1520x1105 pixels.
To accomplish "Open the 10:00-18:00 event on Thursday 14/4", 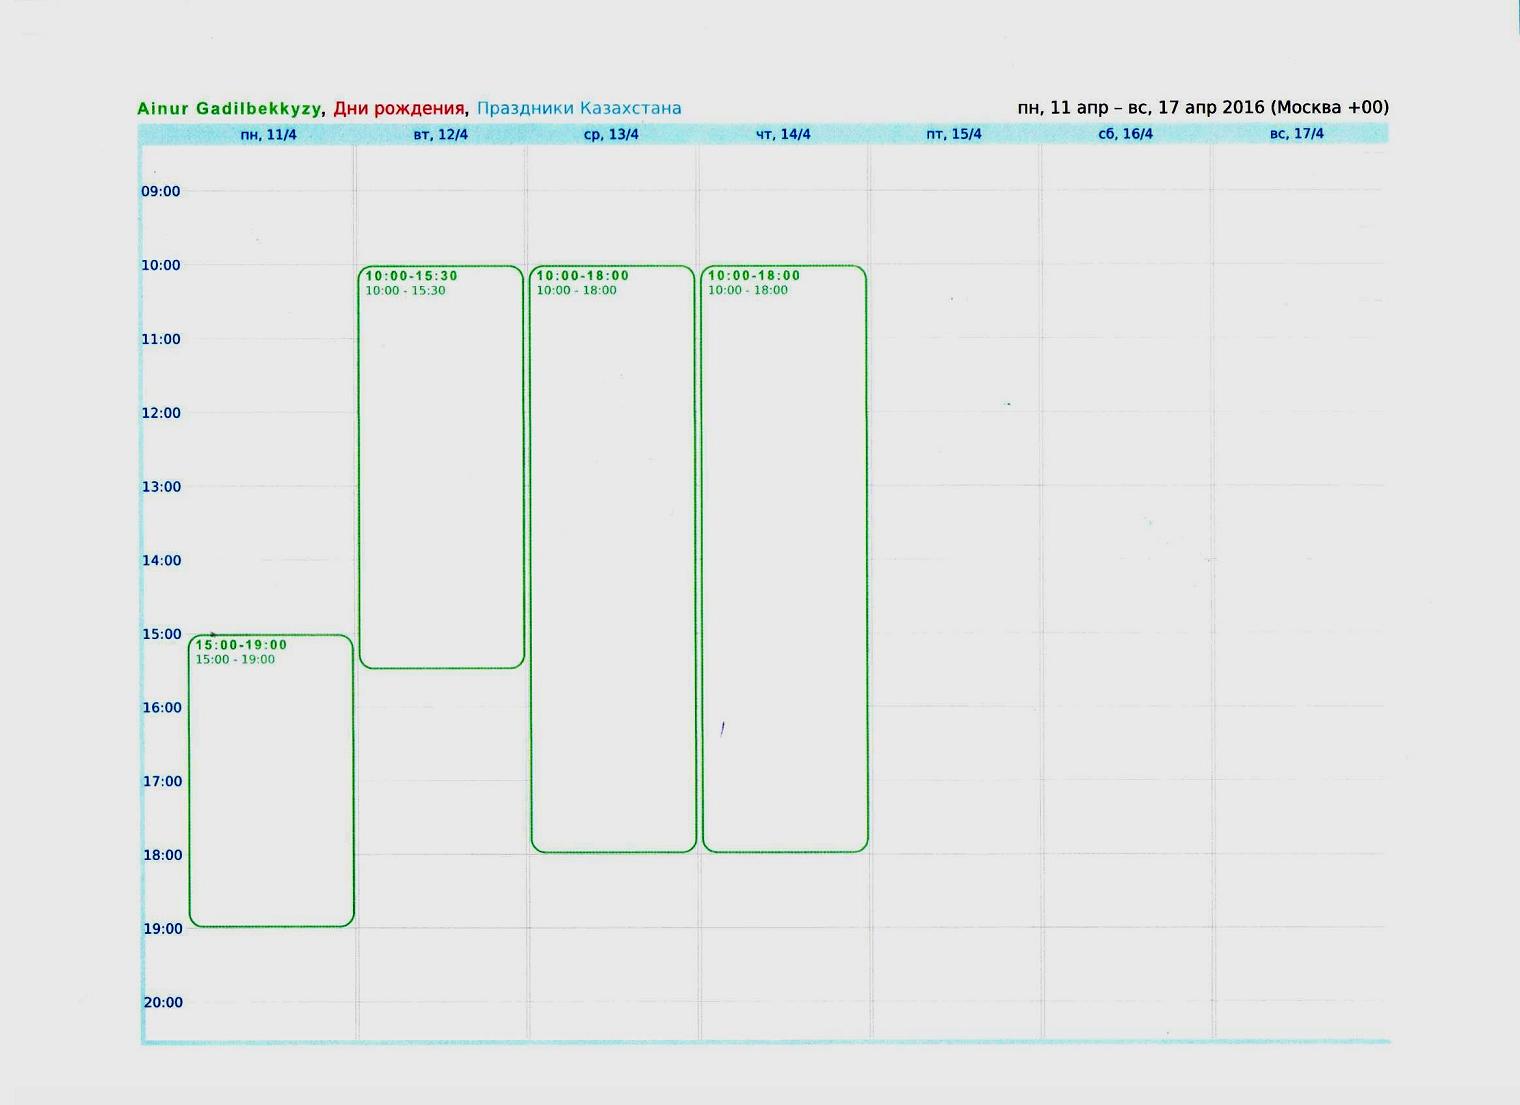I will [x=785, y=559].
